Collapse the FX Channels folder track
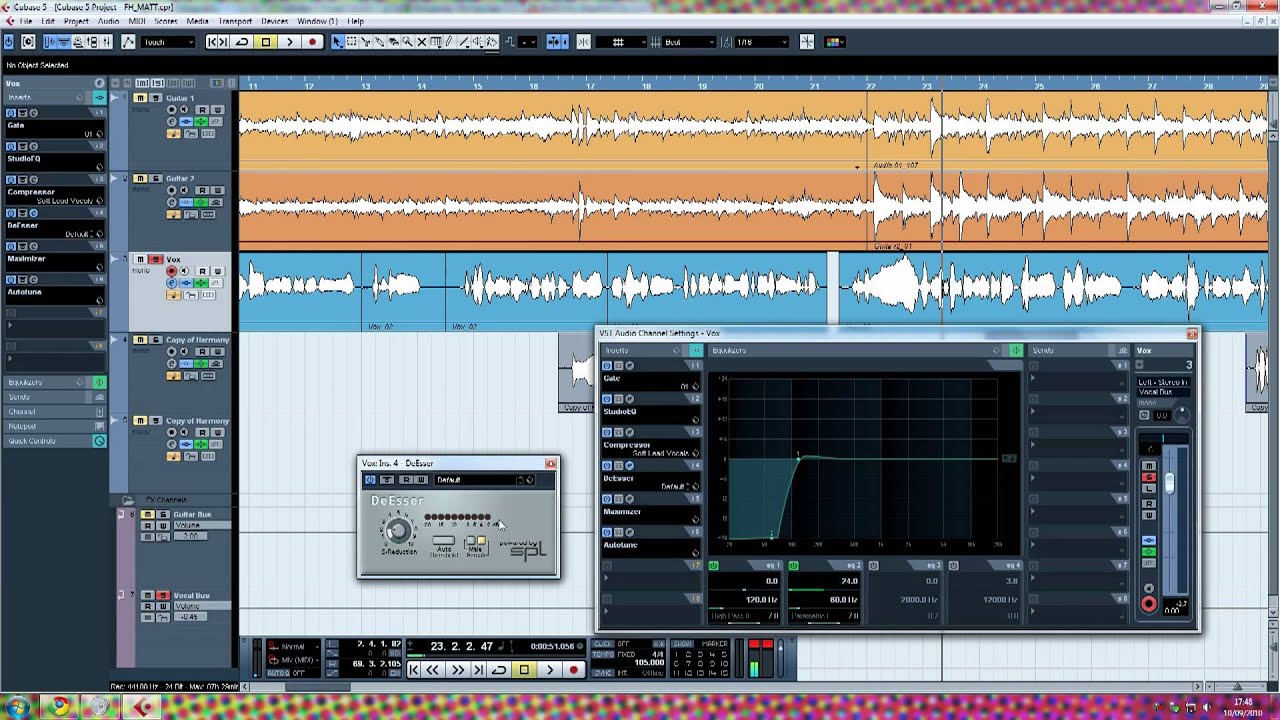This screenshot has width=1280, height=720. click(128, 500)
